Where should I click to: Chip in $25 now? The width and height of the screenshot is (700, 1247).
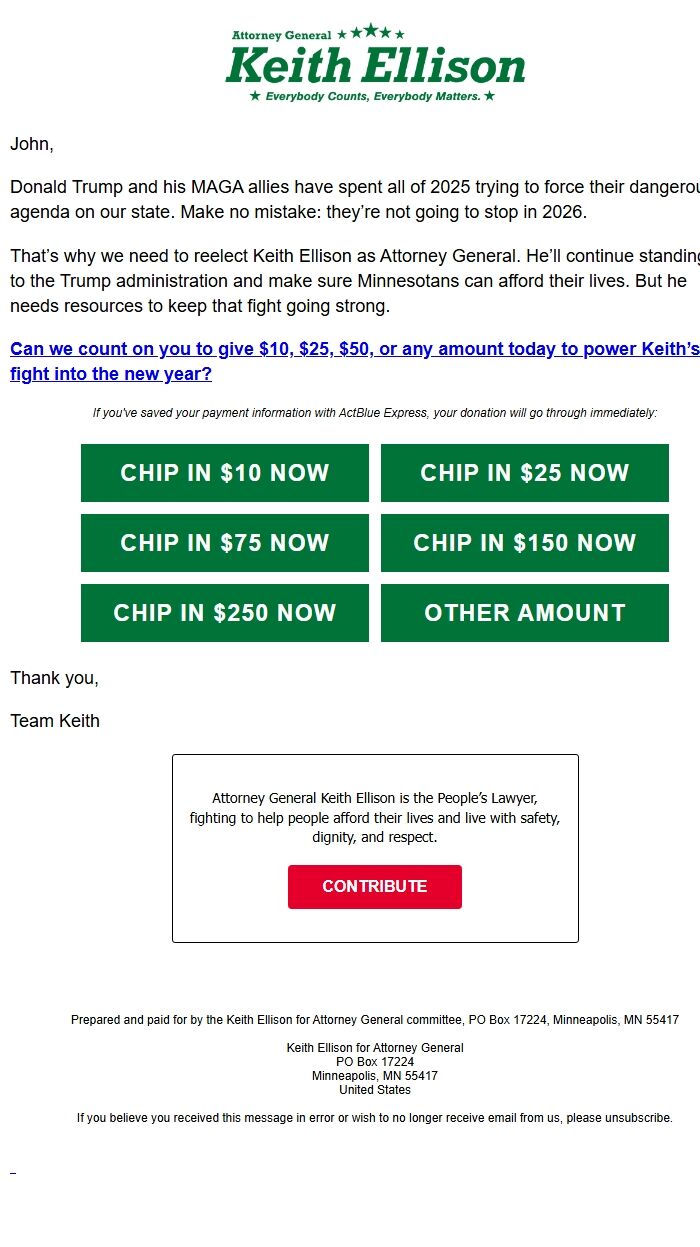524,472
